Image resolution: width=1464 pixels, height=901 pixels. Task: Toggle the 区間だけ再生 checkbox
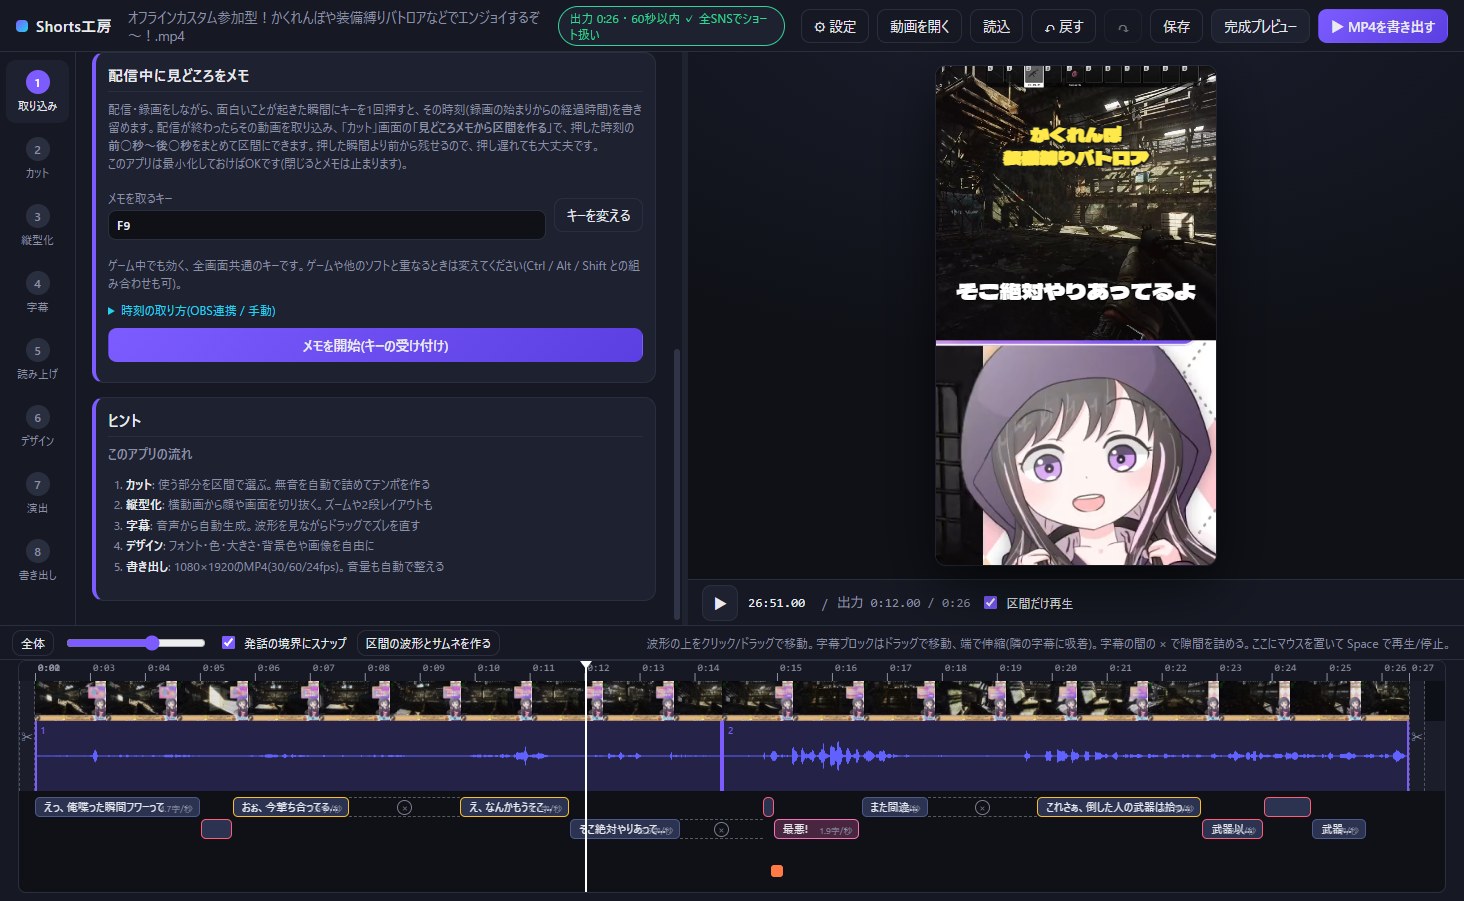[x=990, y=603]
